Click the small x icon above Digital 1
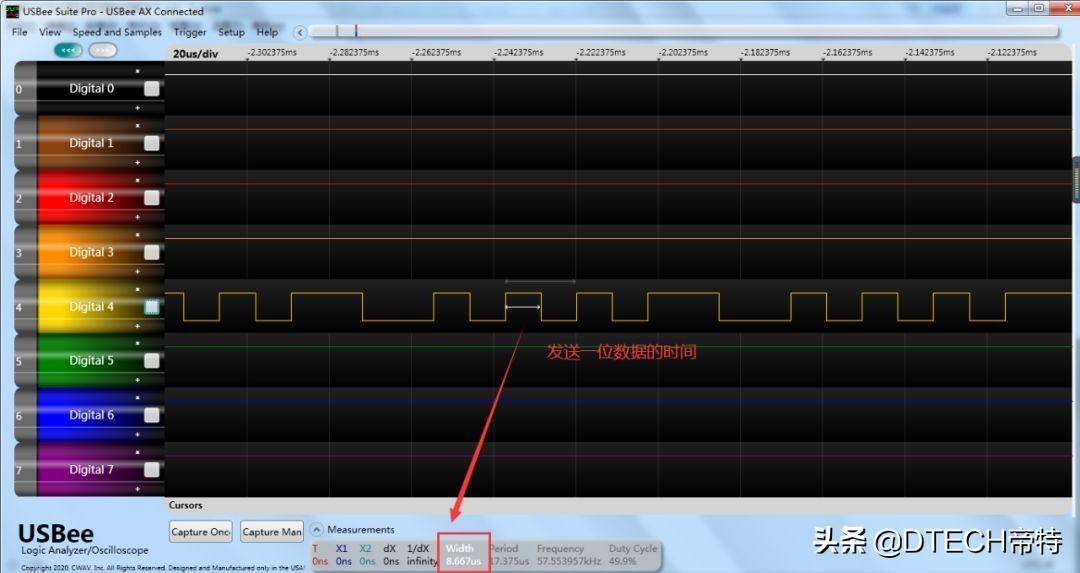1080x573 pixels. [137, 125]
